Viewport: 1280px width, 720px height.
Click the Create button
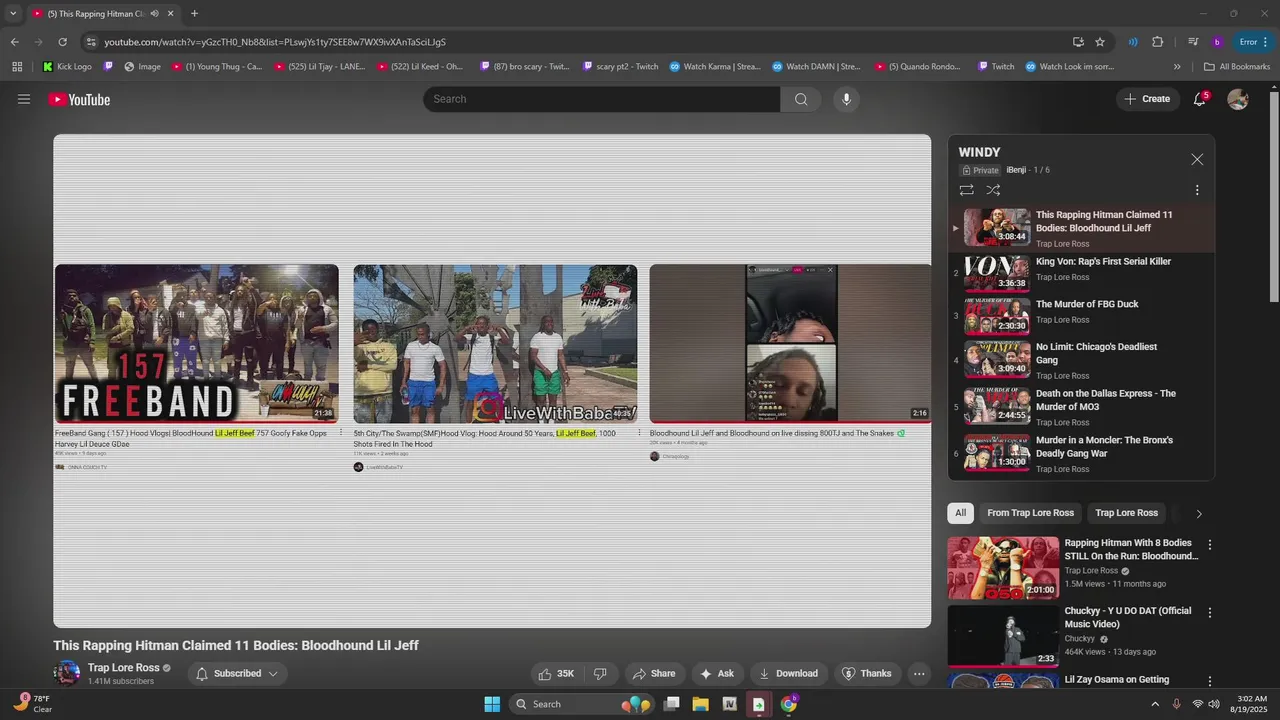tap(1147, 99)
